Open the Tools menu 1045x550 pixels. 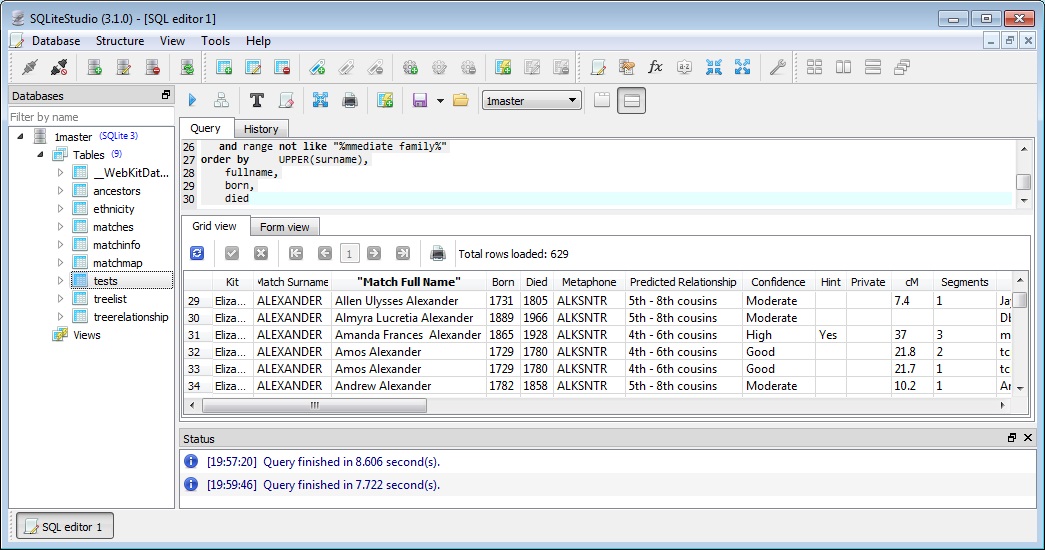(x=215, y=41)
